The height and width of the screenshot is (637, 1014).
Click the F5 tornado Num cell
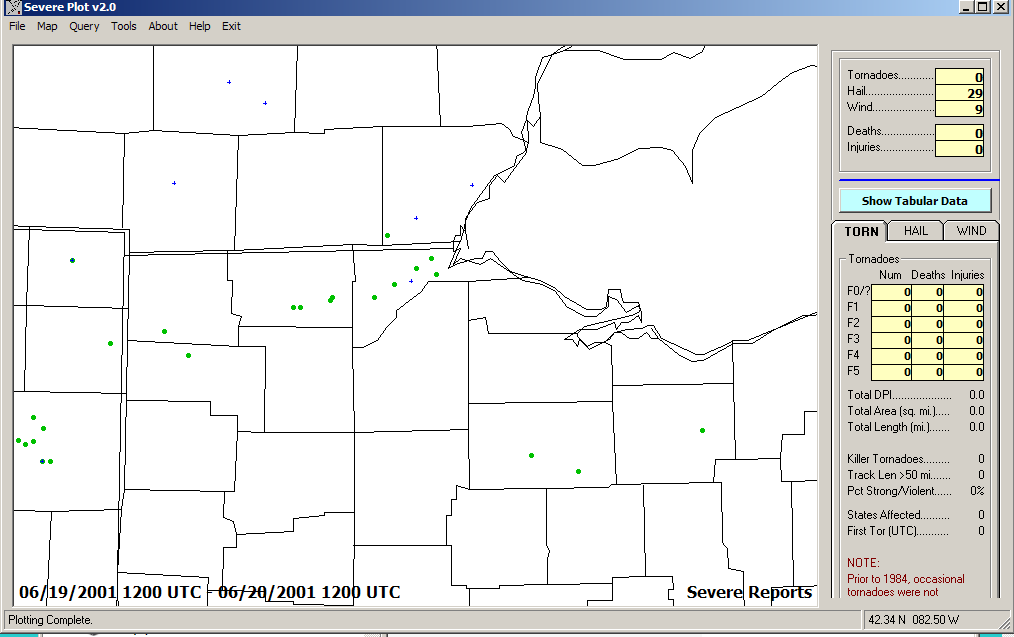[x=890, y=372]
